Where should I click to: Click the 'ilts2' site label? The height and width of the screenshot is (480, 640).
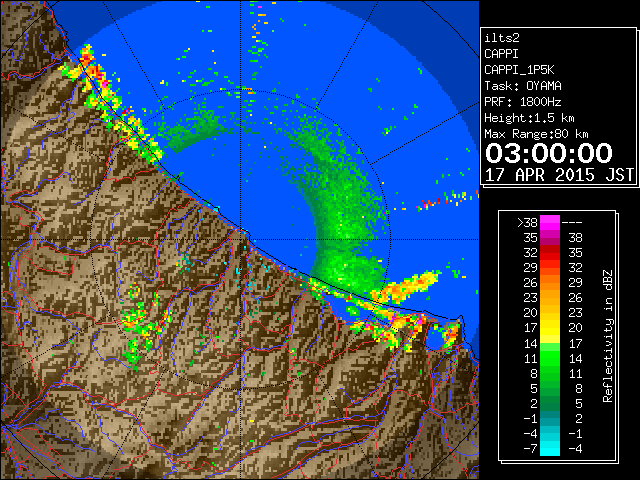[x=502, y=38]
